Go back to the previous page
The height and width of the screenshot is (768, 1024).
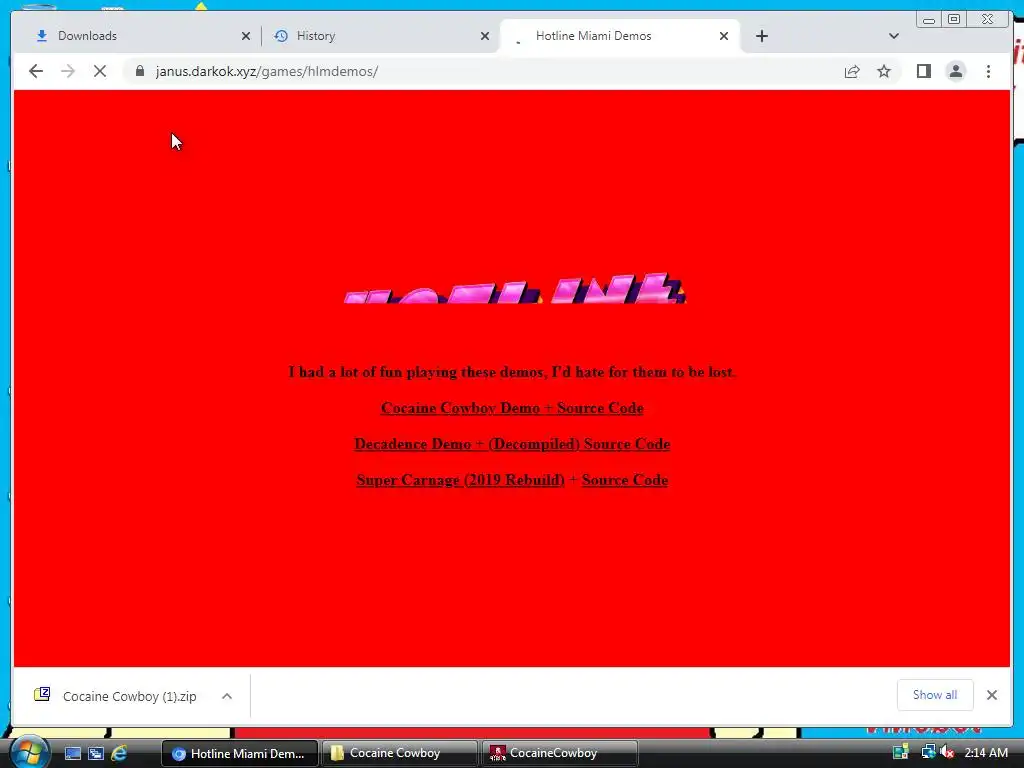[x=36, y=71]
